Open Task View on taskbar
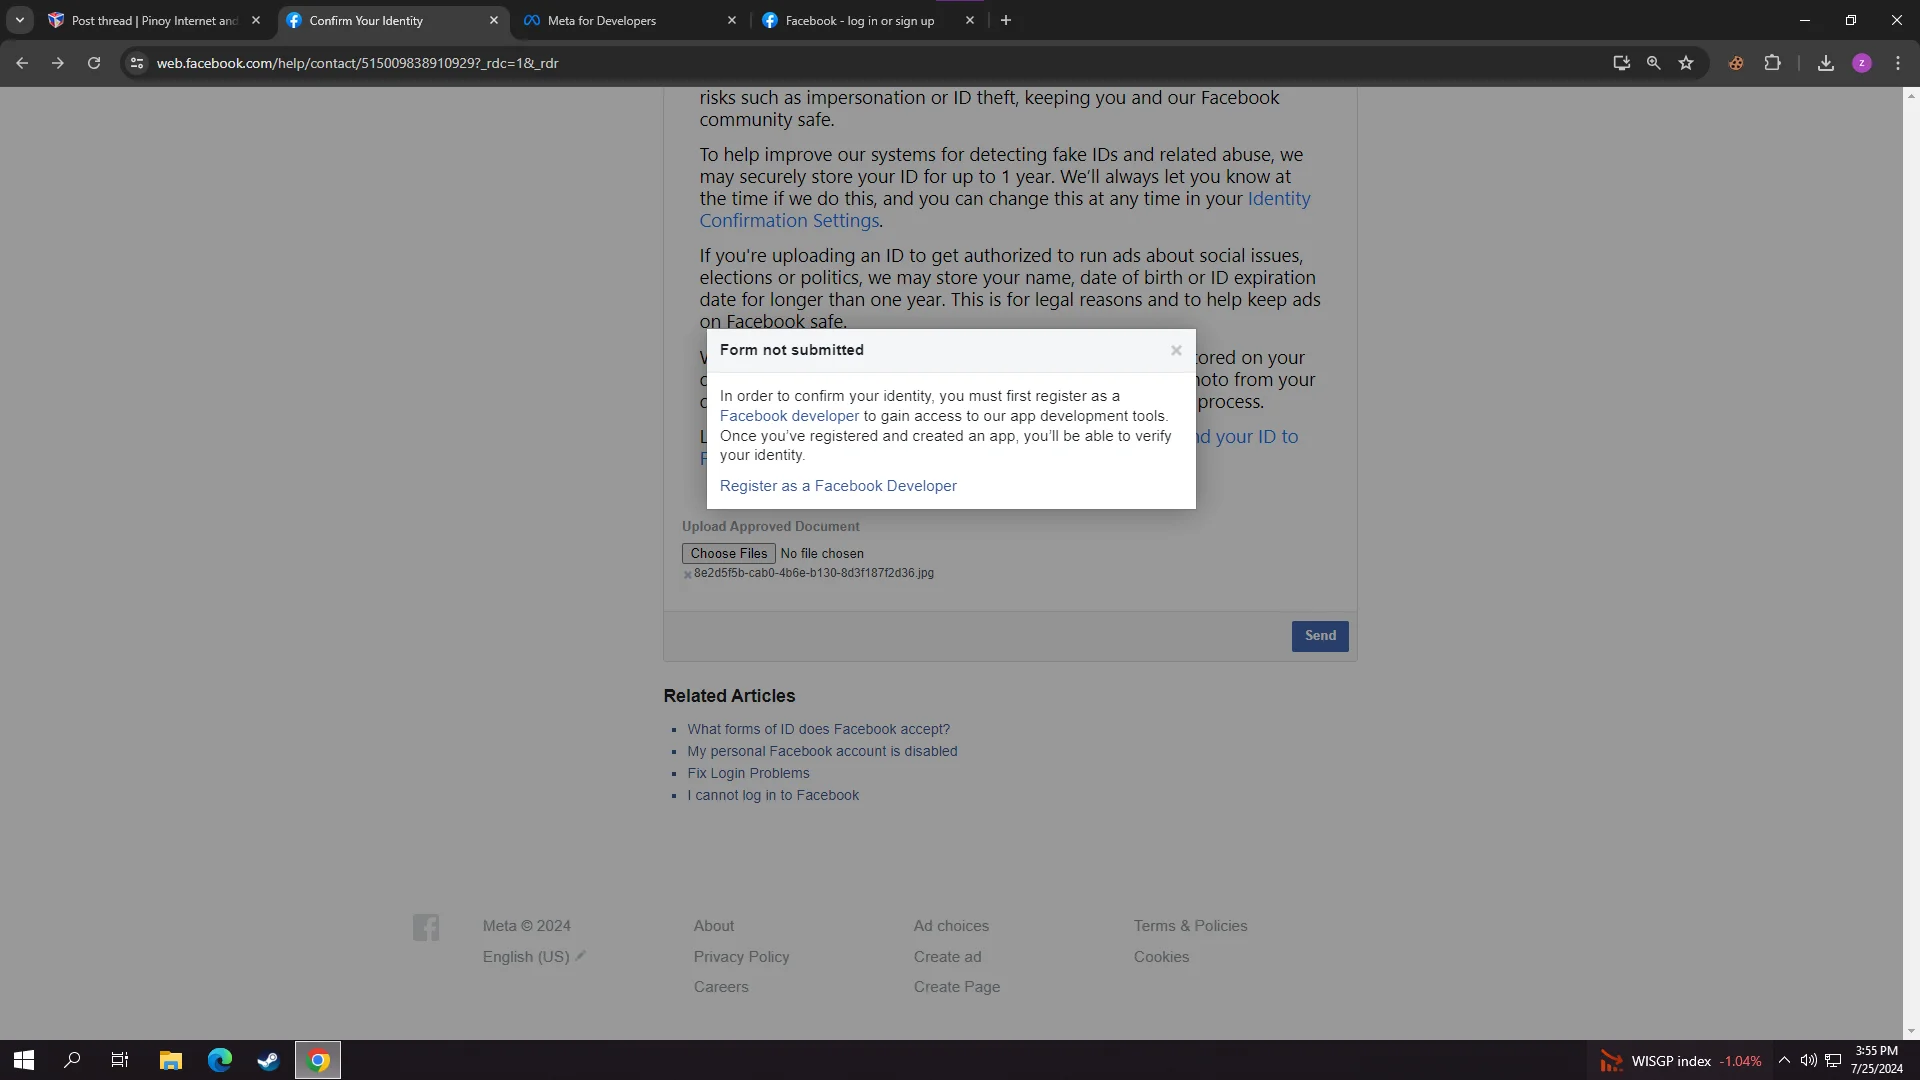The width and height of the screenshot is (1920, 1080). [120, 1060]
